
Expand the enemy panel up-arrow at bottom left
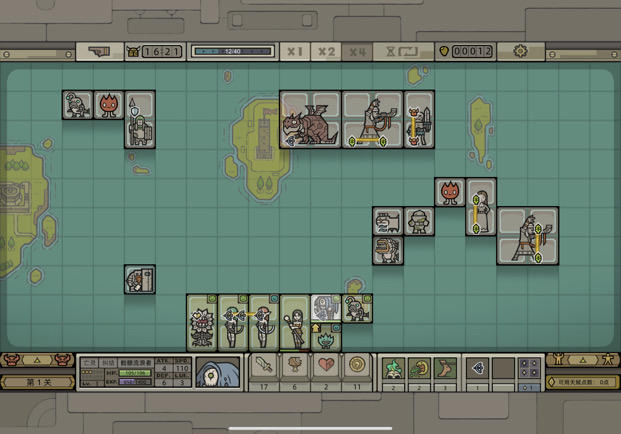[37, 360]
